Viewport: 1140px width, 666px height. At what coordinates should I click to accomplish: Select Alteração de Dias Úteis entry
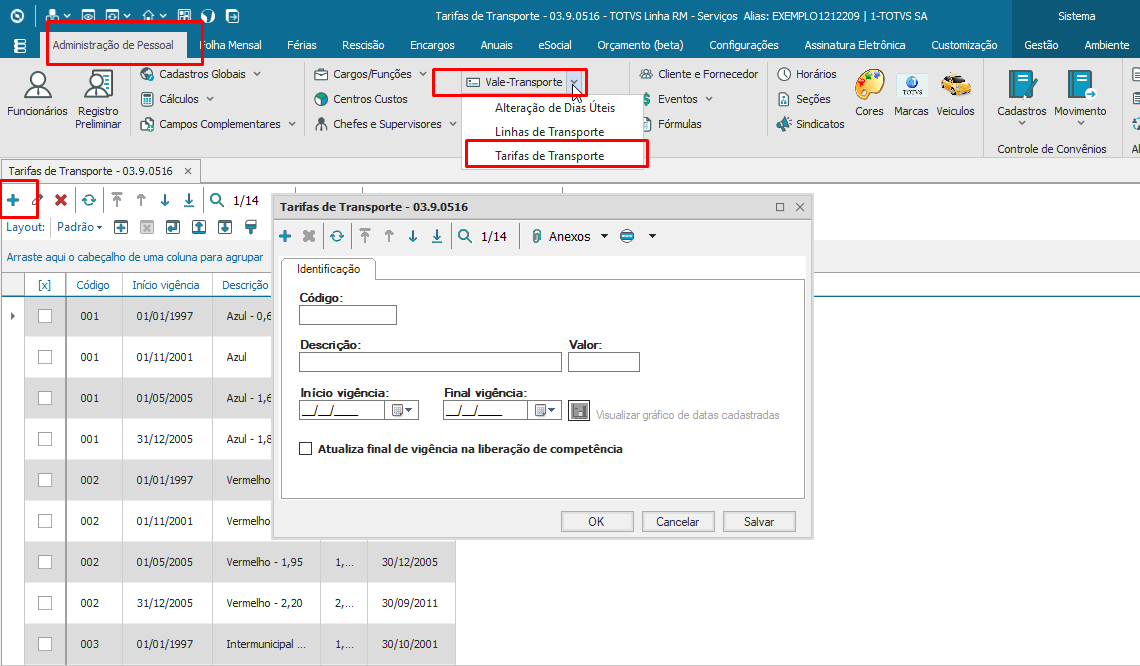point(555,108)
